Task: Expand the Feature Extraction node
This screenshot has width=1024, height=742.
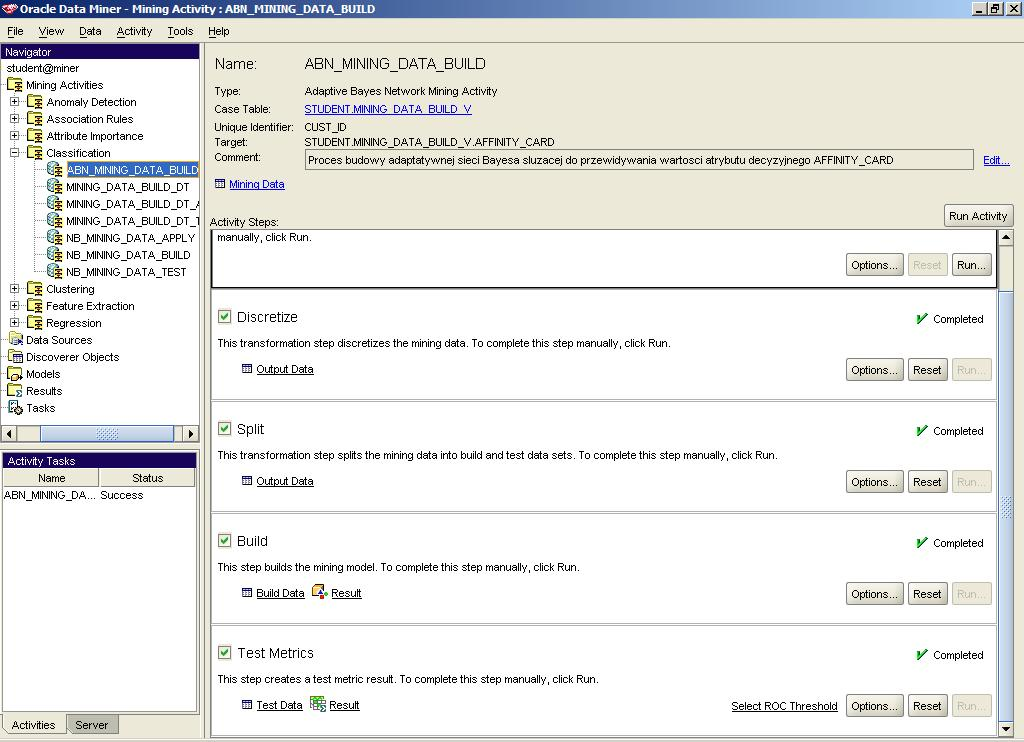Action: [x=14, y=305]
